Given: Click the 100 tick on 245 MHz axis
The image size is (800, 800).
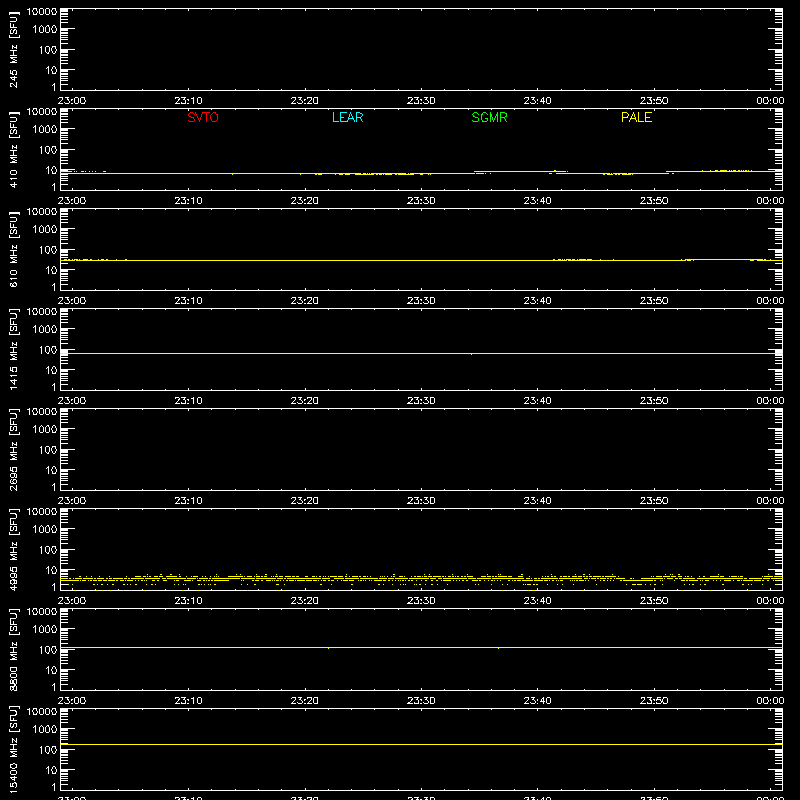Looking at the screenshot, I should (x=48, y=50).
